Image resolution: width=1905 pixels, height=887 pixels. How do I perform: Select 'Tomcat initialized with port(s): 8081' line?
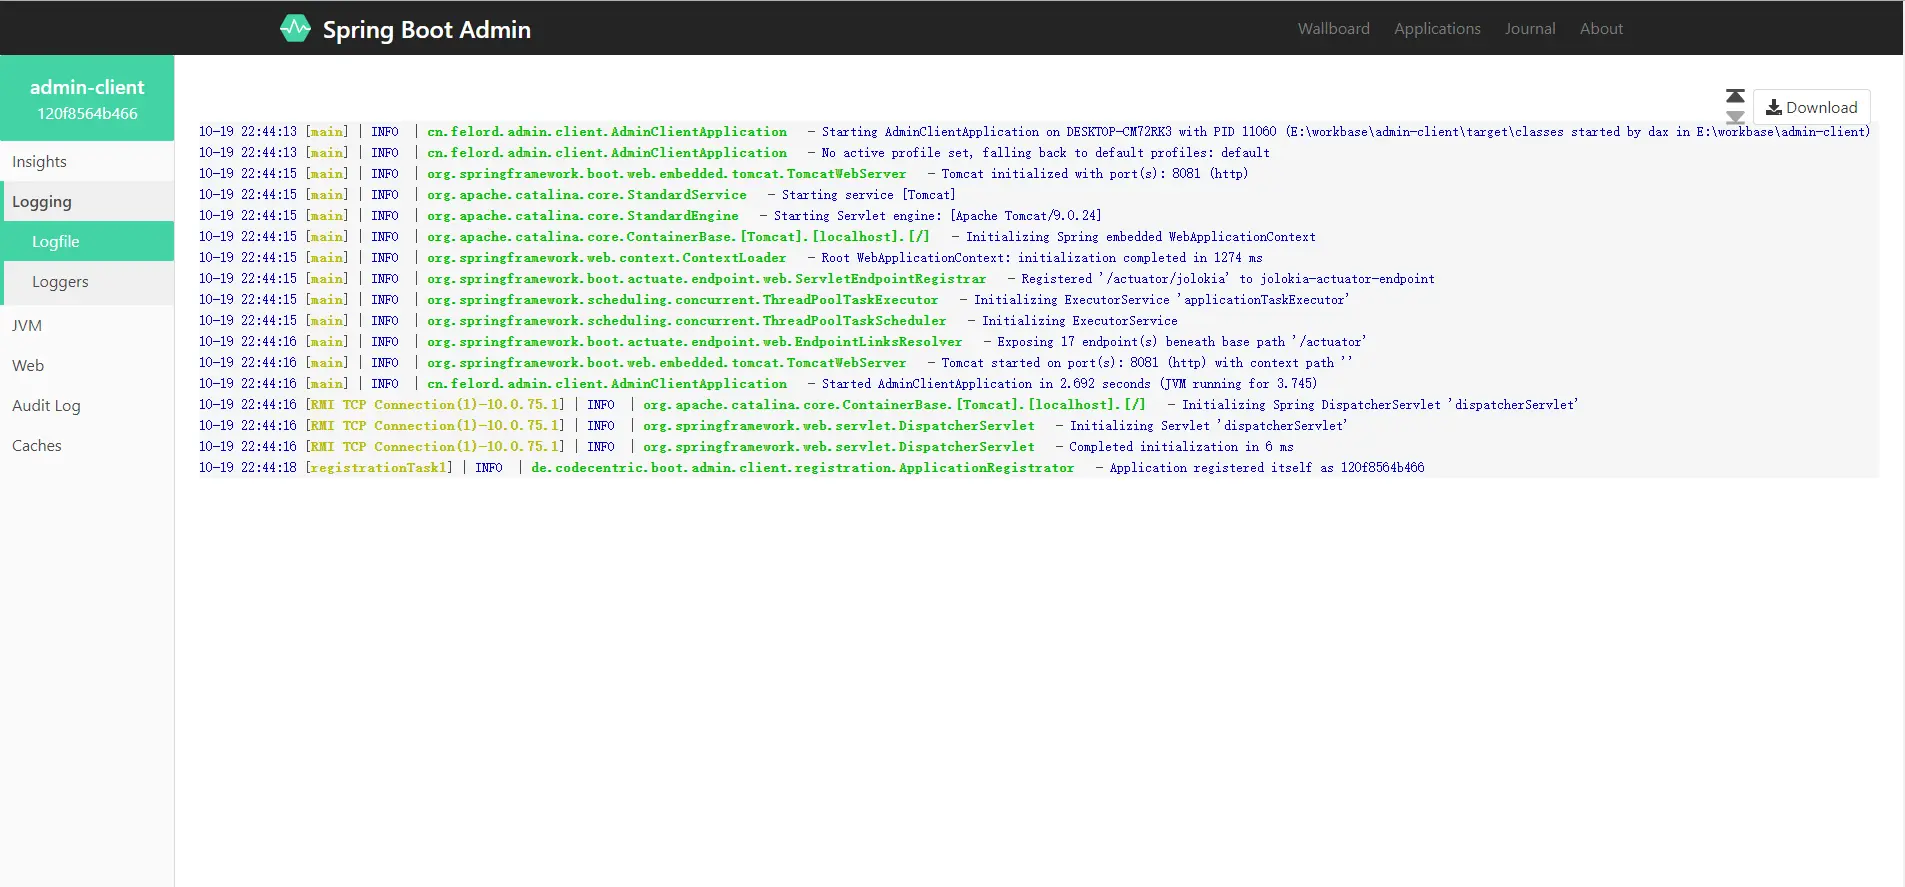(x=723, y=173)
